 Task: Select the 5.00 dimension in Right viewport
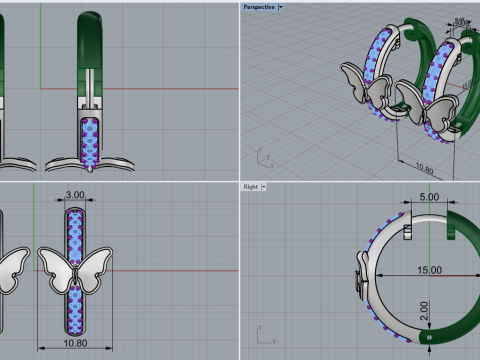tap(429, 197)
